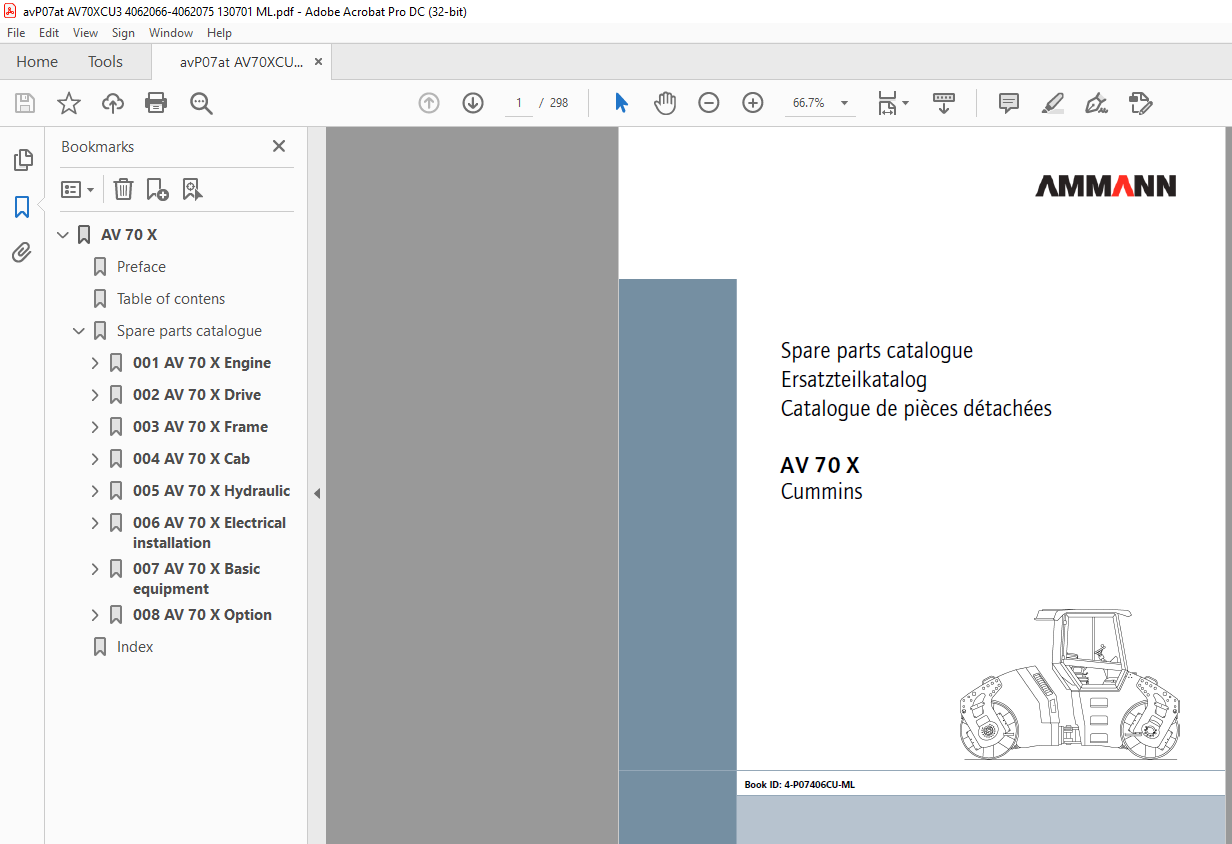Find current bookmark icon

pyautogui.click(x=192, y=189)
